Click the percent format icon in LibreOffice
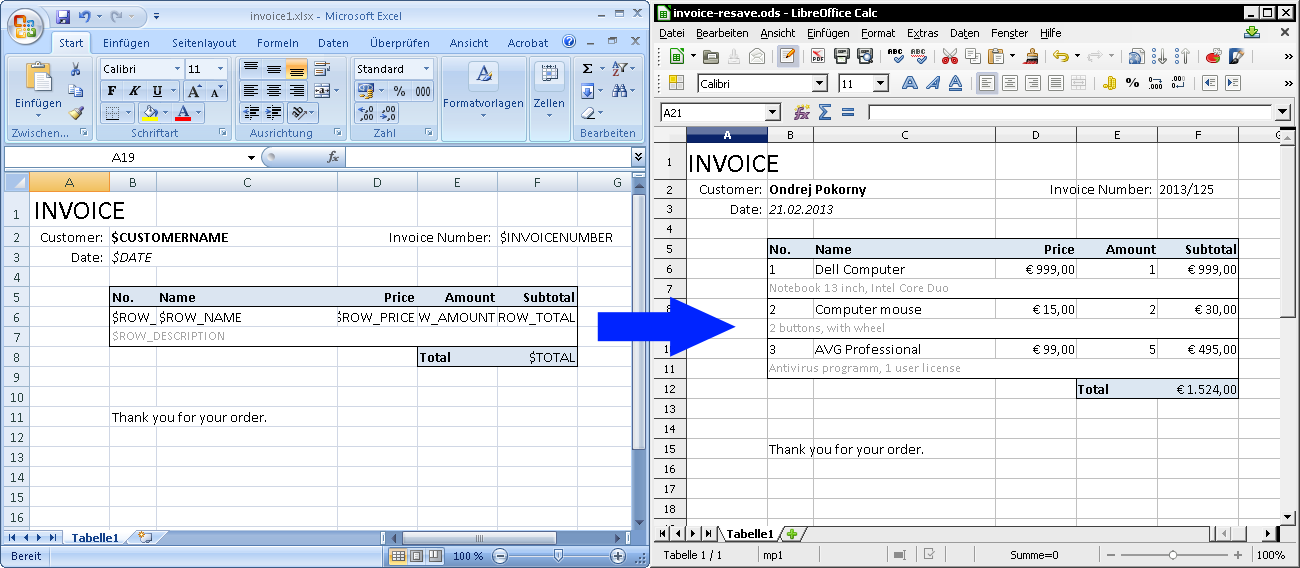1300x568 pixels. [x=1132, y=84]
